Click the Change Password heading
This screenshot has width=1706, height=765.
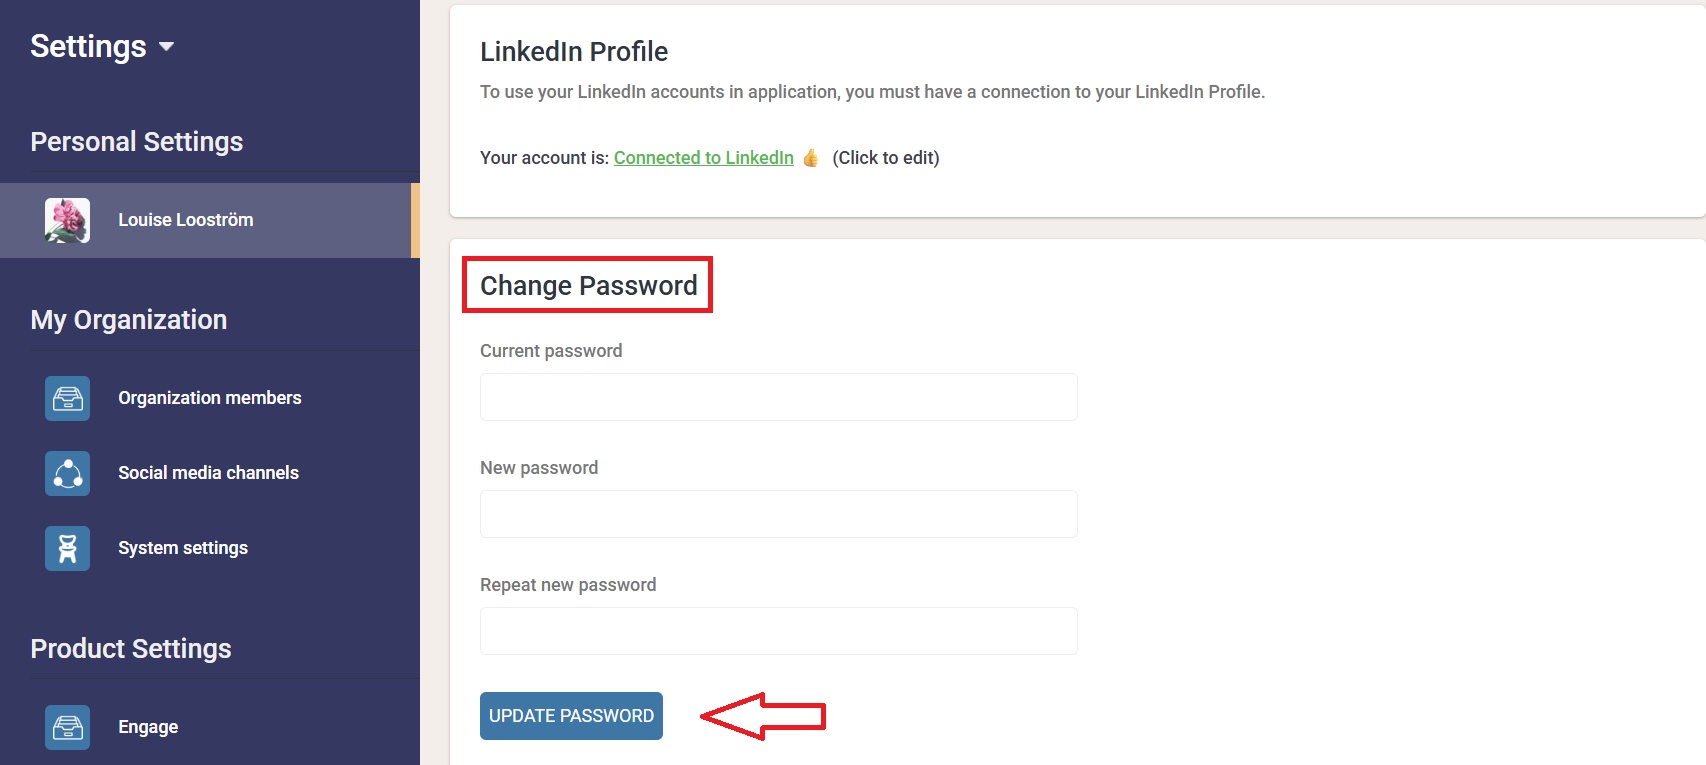pyautogui.click(x=588, y=286)
